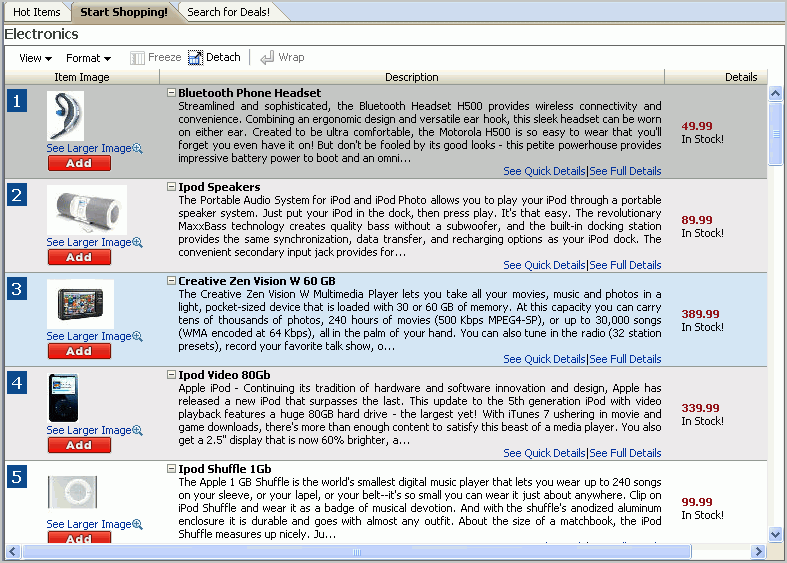See larger image of Bluetooth headset
Screen dimensions: 787x563
click(89, 149)
